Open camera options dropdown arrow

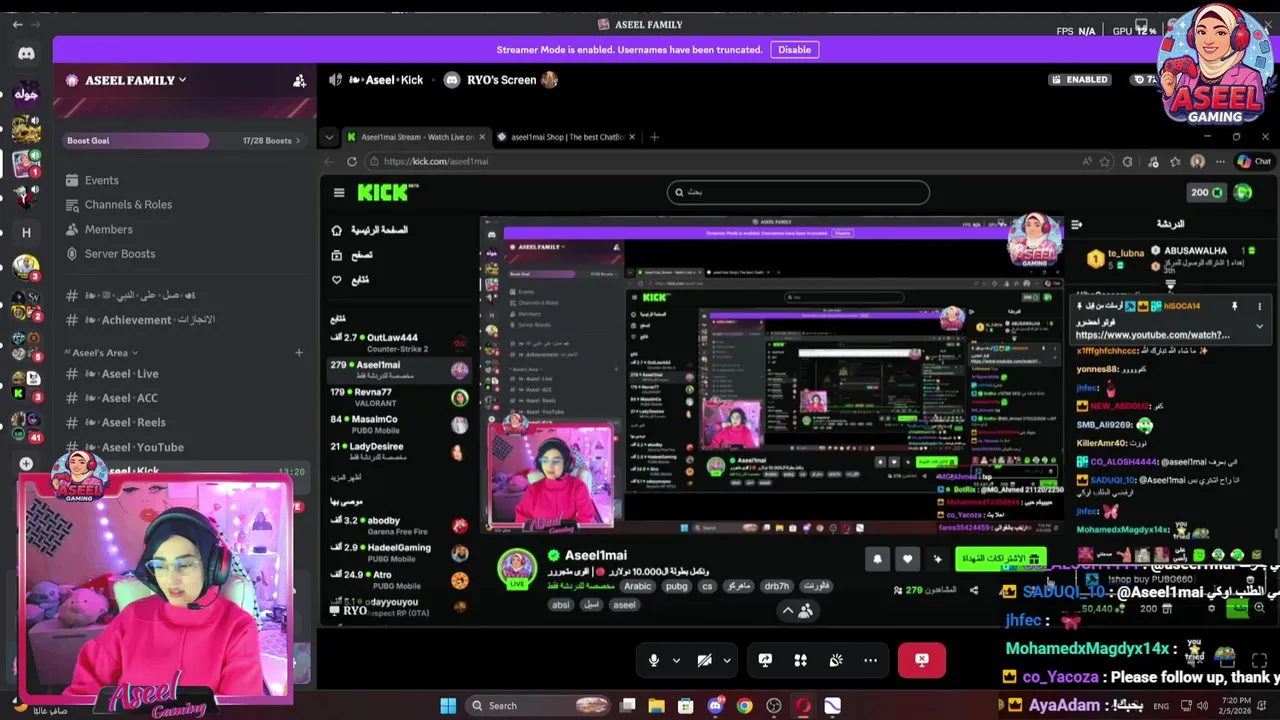point(726,660)
